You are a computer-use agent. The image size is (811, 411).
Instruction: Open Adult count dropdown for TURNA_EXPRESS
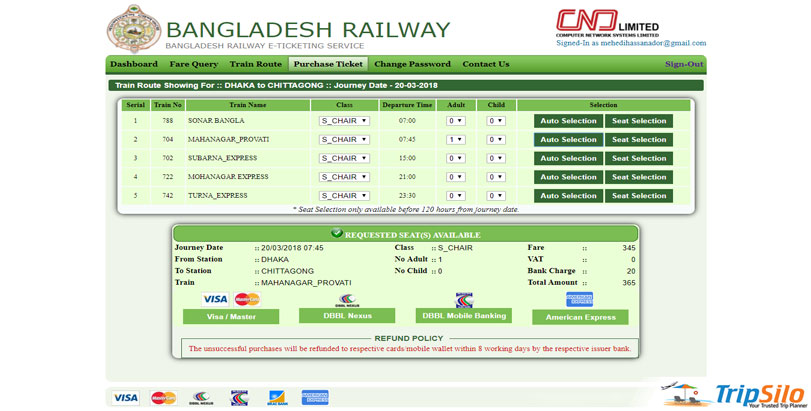456,195
